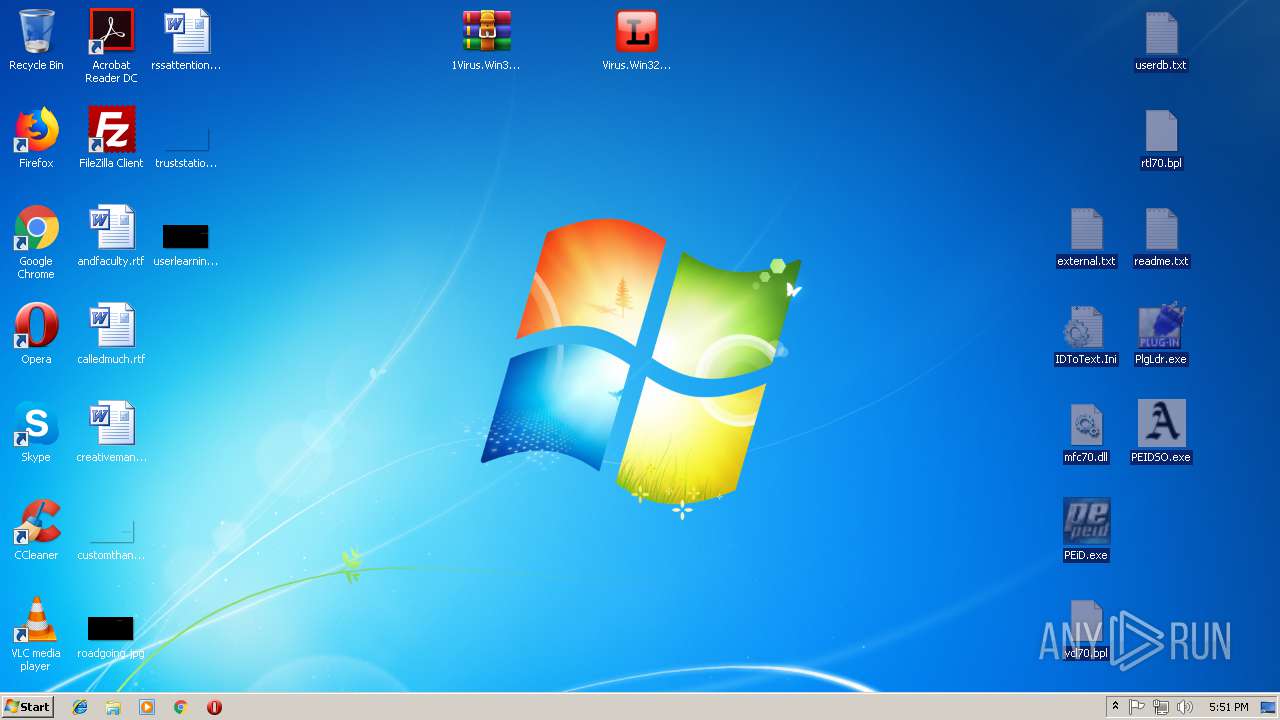
Task: Open volume speaker tray icon
Action: [x=1185, y=707]
